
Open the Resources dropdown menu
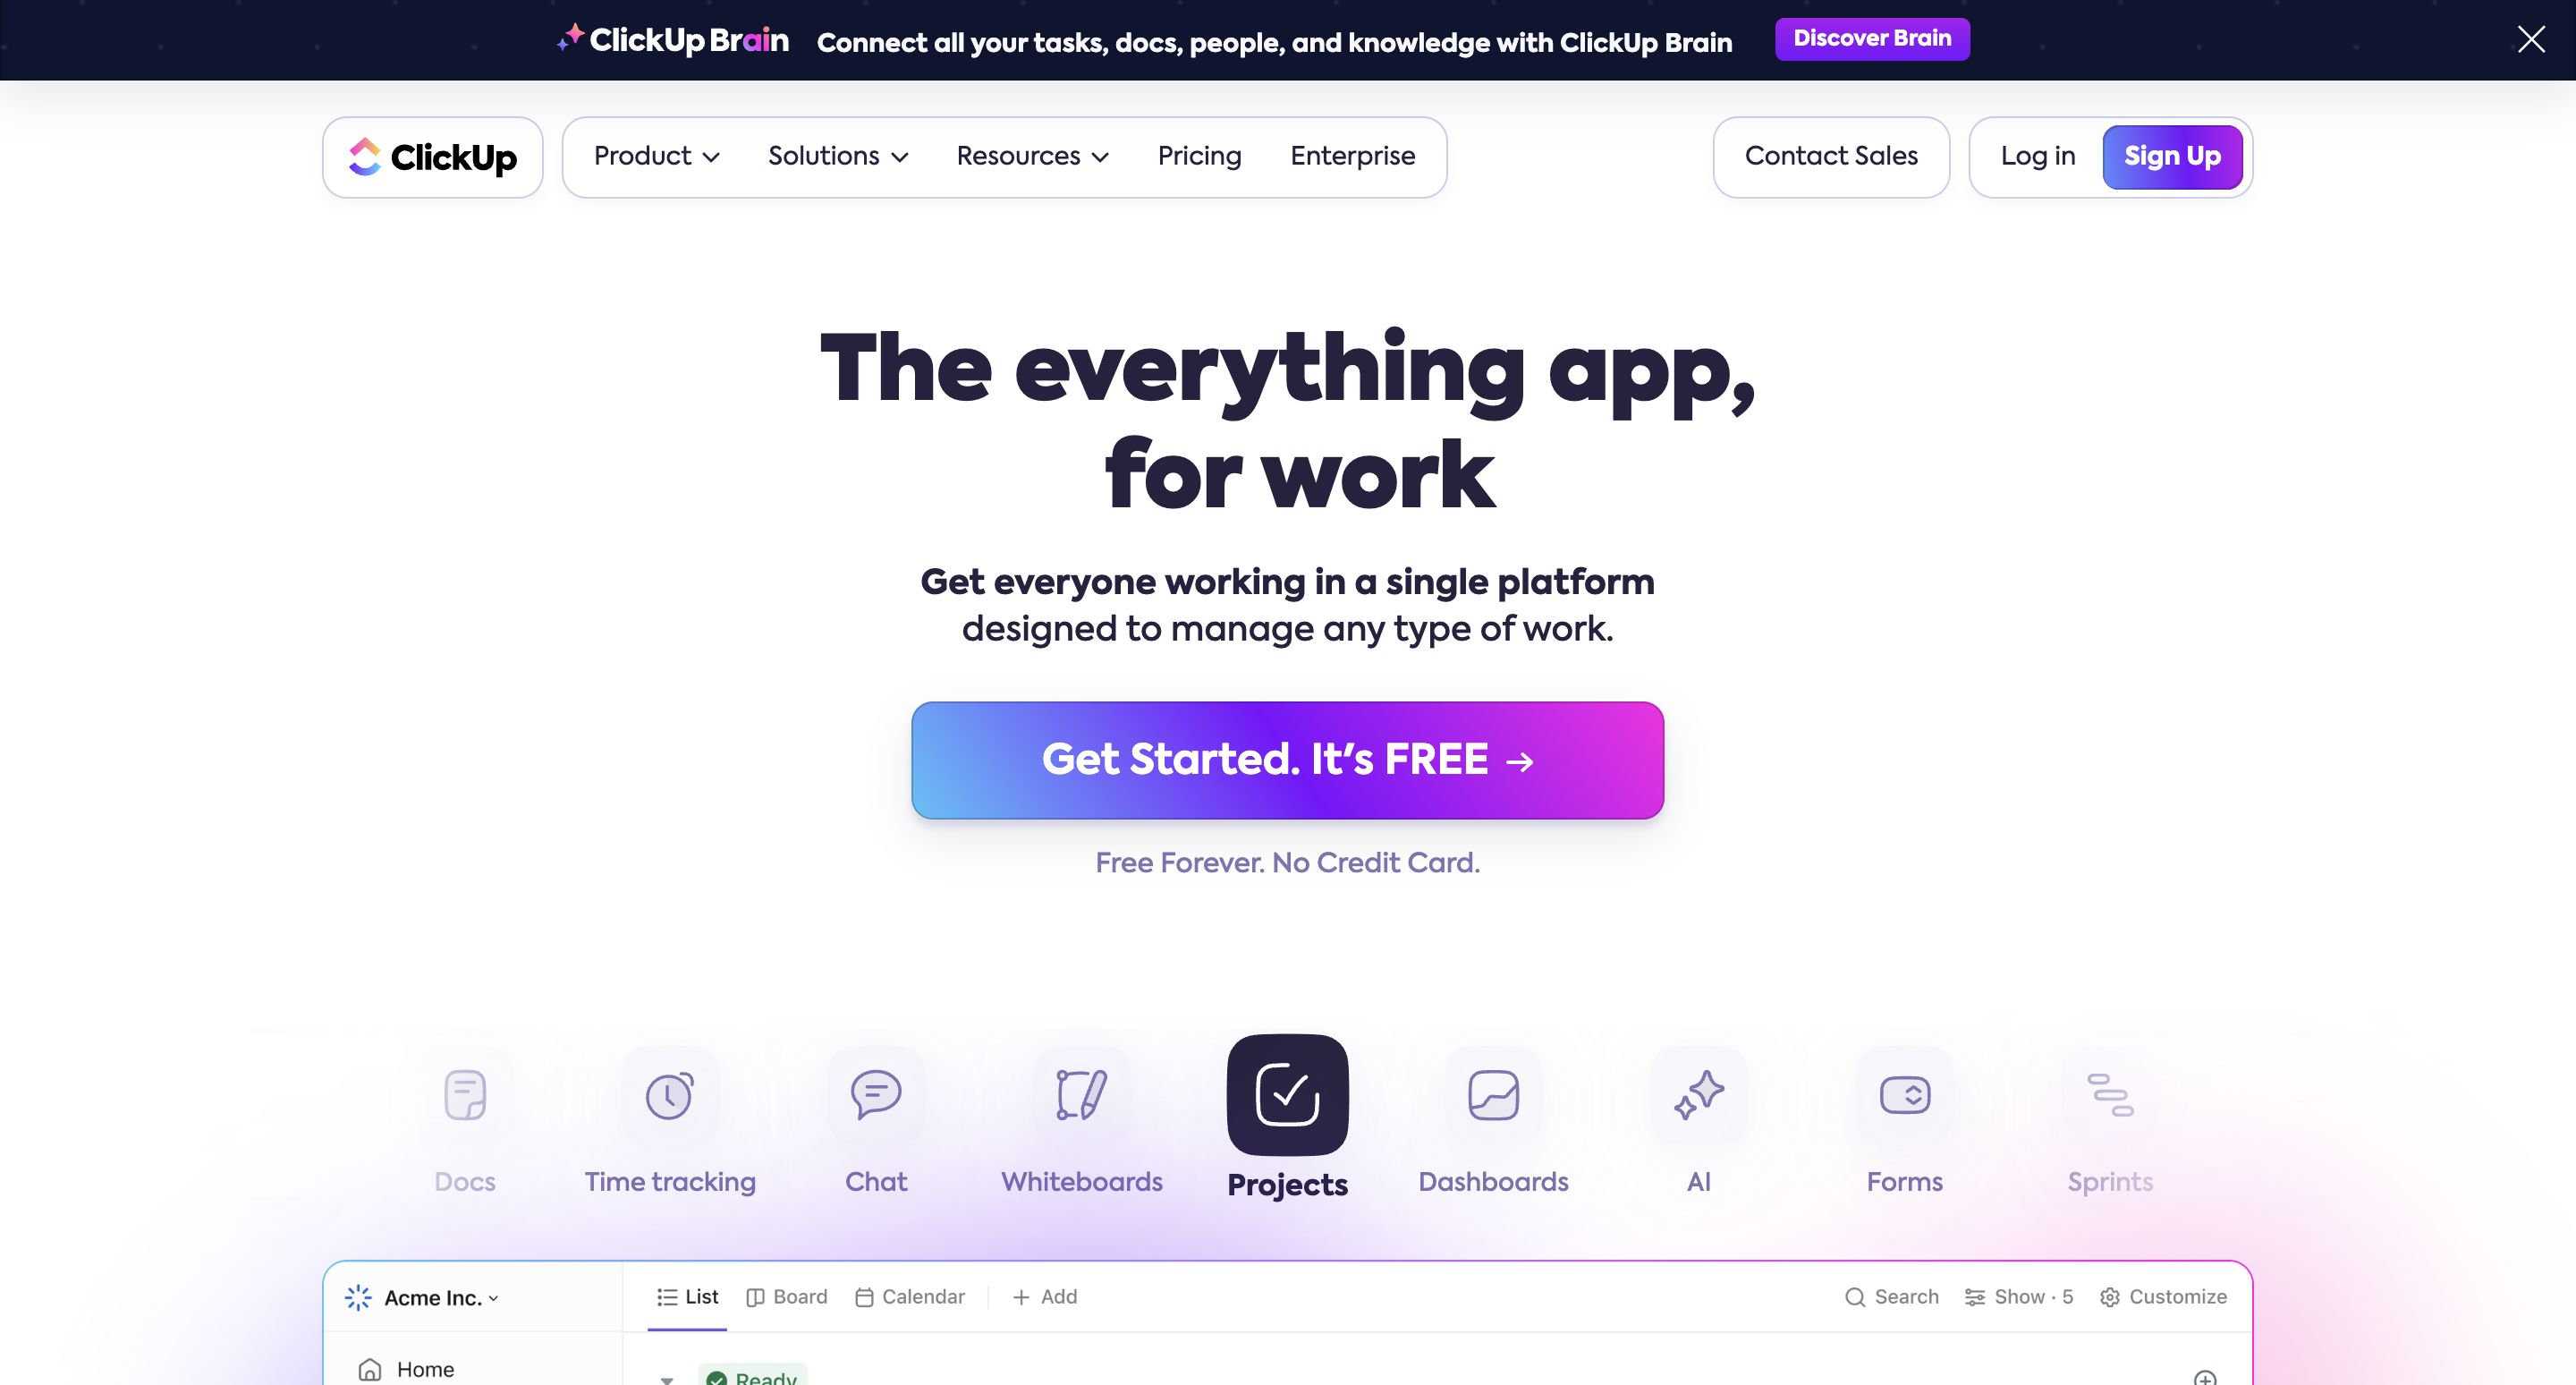pos(1031,157)
